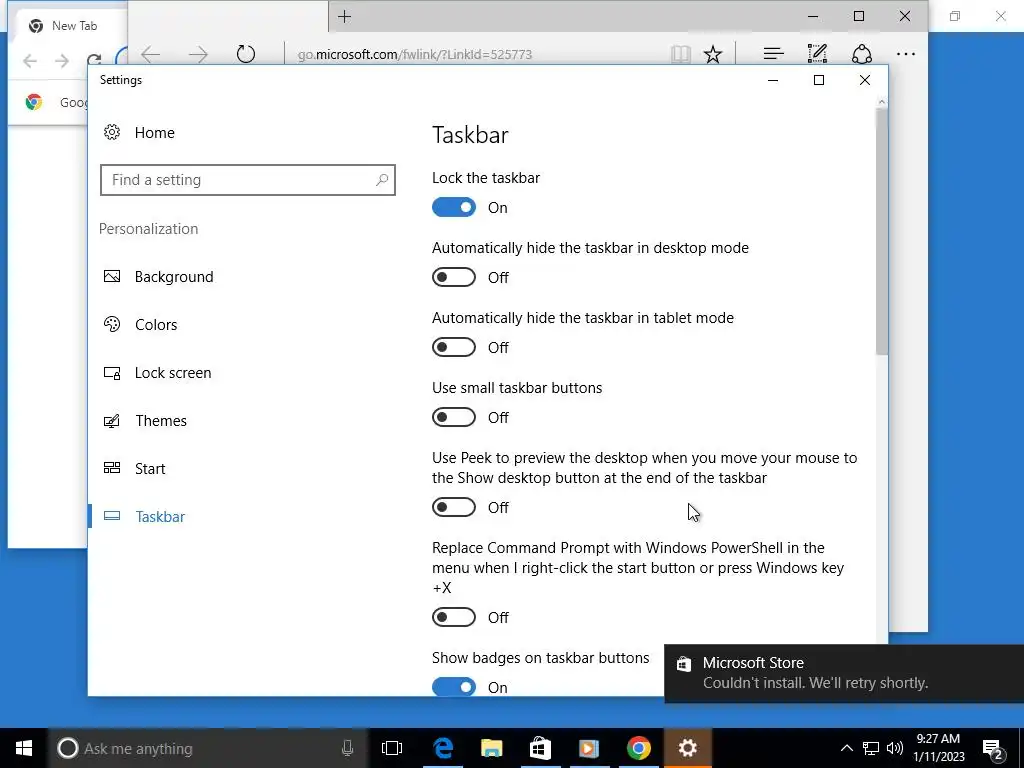The height and width of the screenshot is (768, 1024).
Task: Click Edge back arrow button
Action: pyautogui.click(x=151, y=54)
